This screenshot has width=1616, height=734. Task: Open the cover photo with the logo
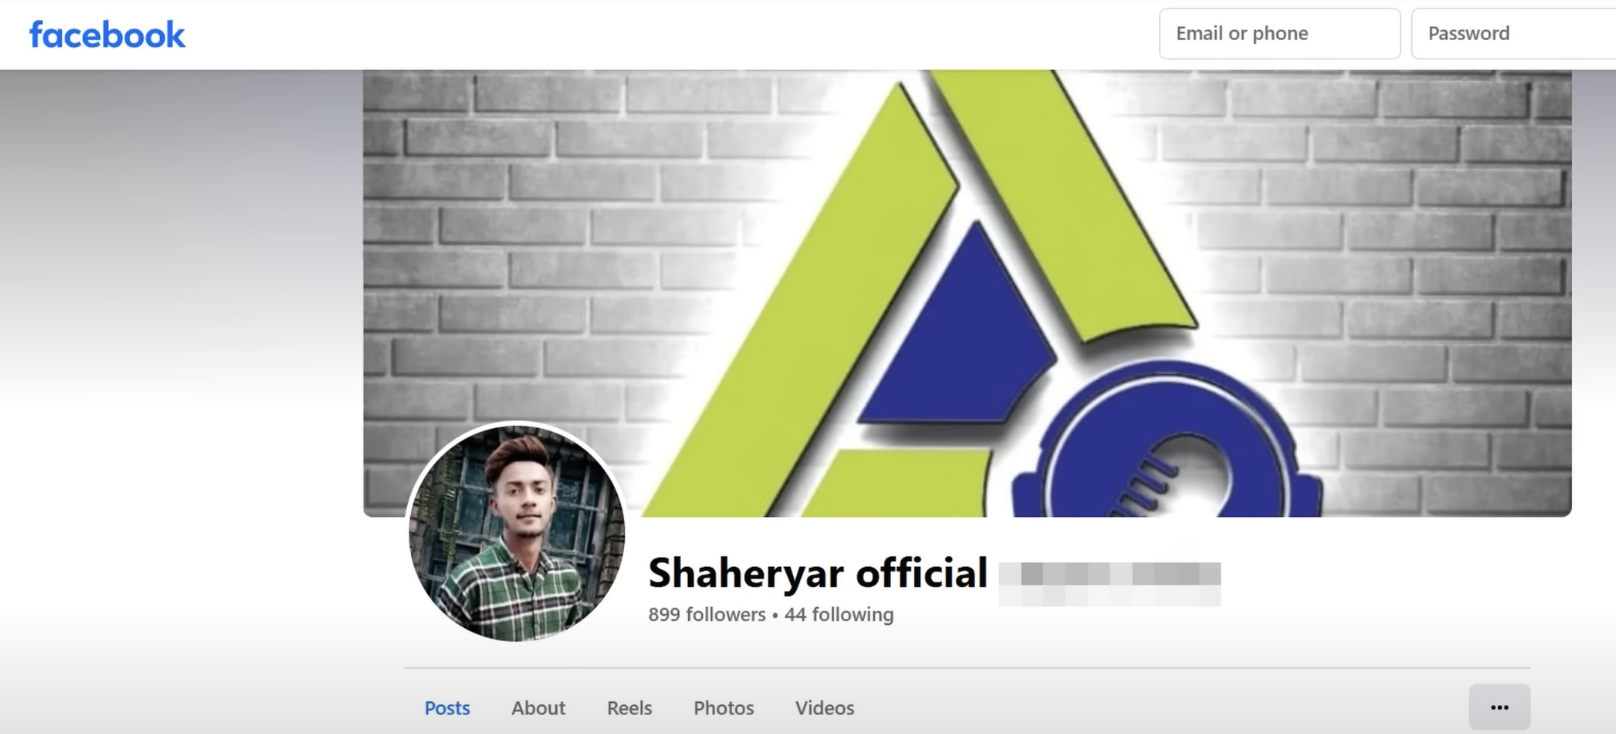(x=967, y=293)
